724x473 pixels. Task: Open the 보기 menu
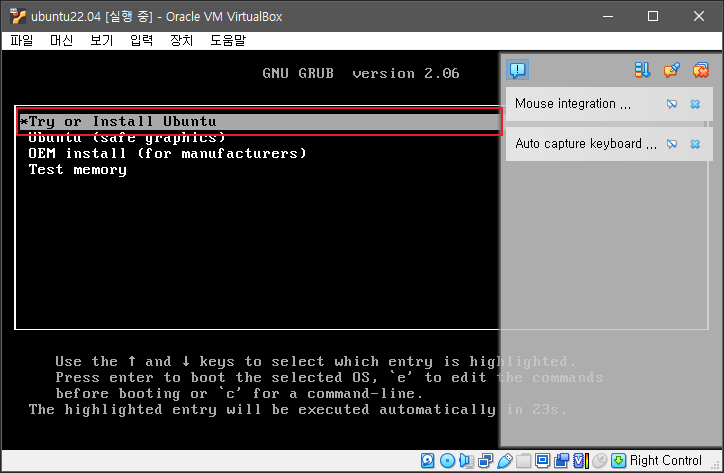pos(102,40)
